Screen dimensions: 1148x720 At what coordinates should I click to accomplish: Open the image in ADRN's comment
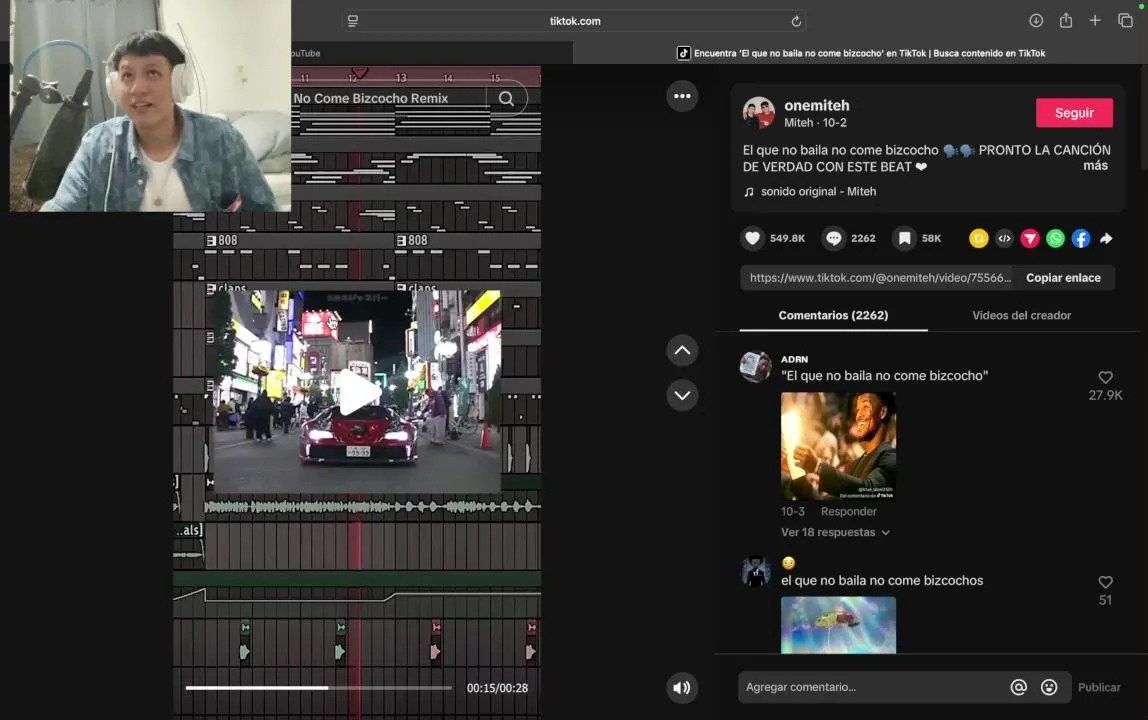(838, 446)
